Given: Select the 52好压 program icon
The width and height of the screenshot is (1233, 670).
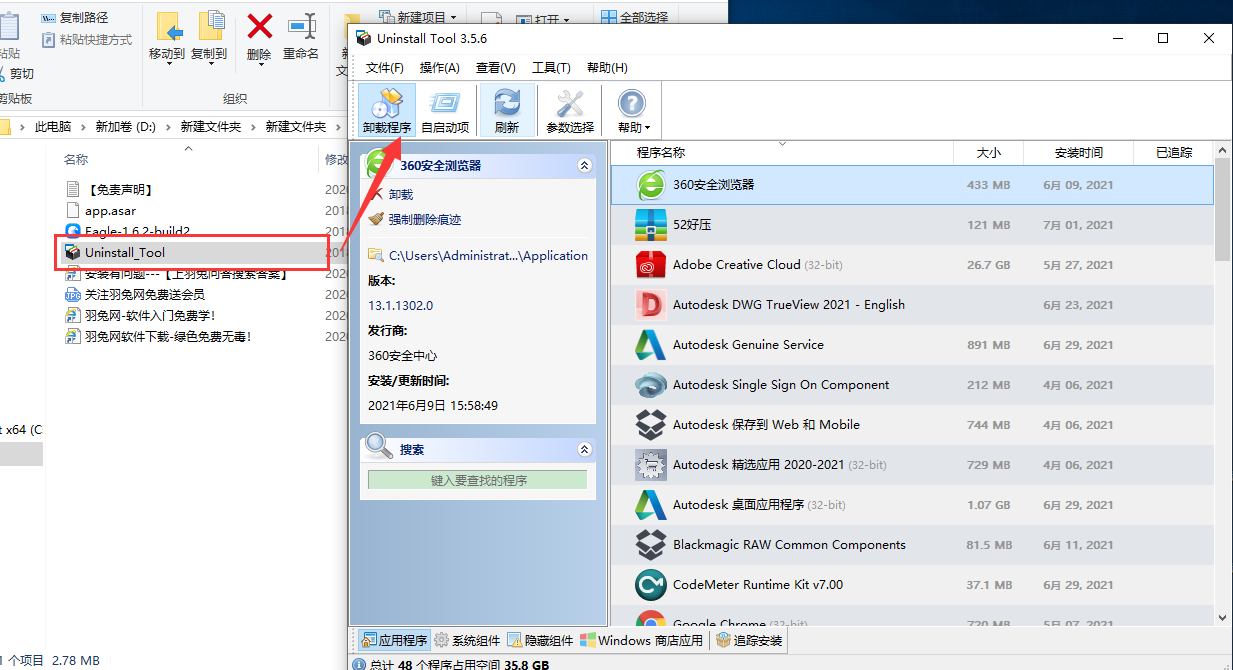Looking at the screenshot, I should pos(651,225).
